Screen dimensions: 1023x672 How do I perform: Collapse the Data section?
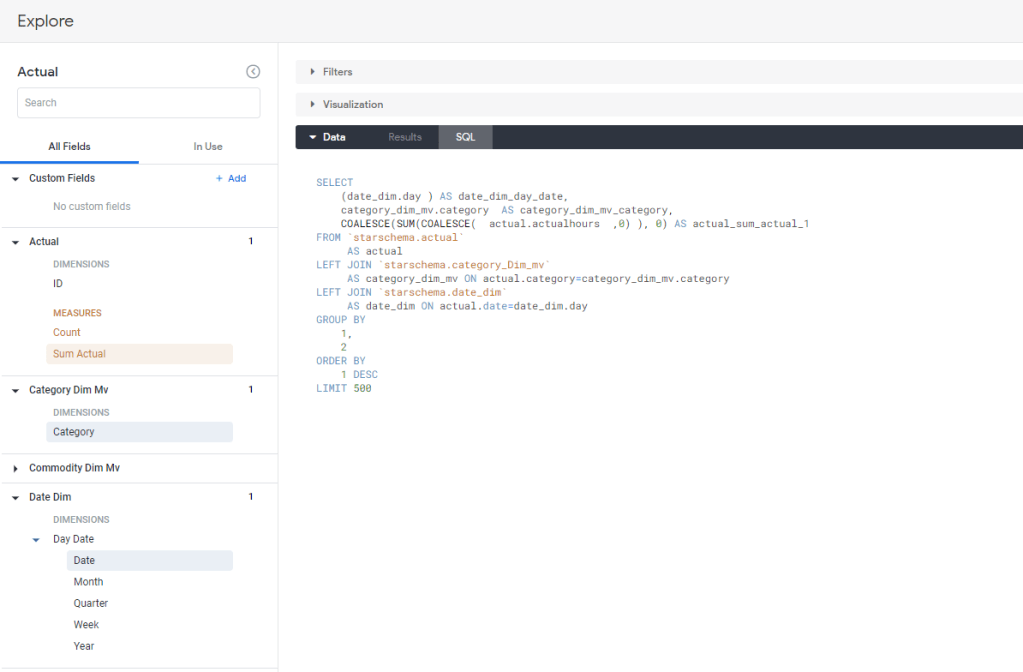click(326, 137)
